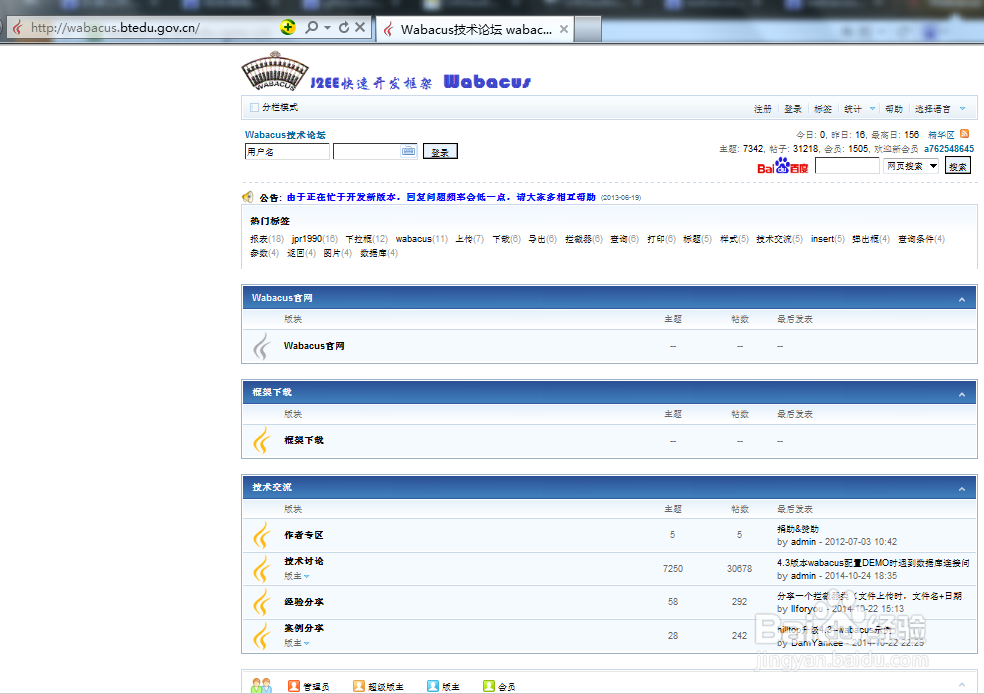Click the 登录 login button
This screenshot has width=984, height=694.
(440, 151)
